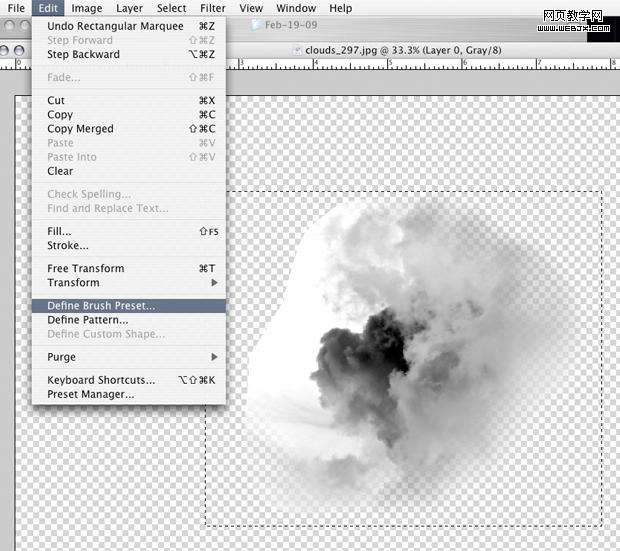Choose Step Backward

pyautogui.click(x=129, y=55)
